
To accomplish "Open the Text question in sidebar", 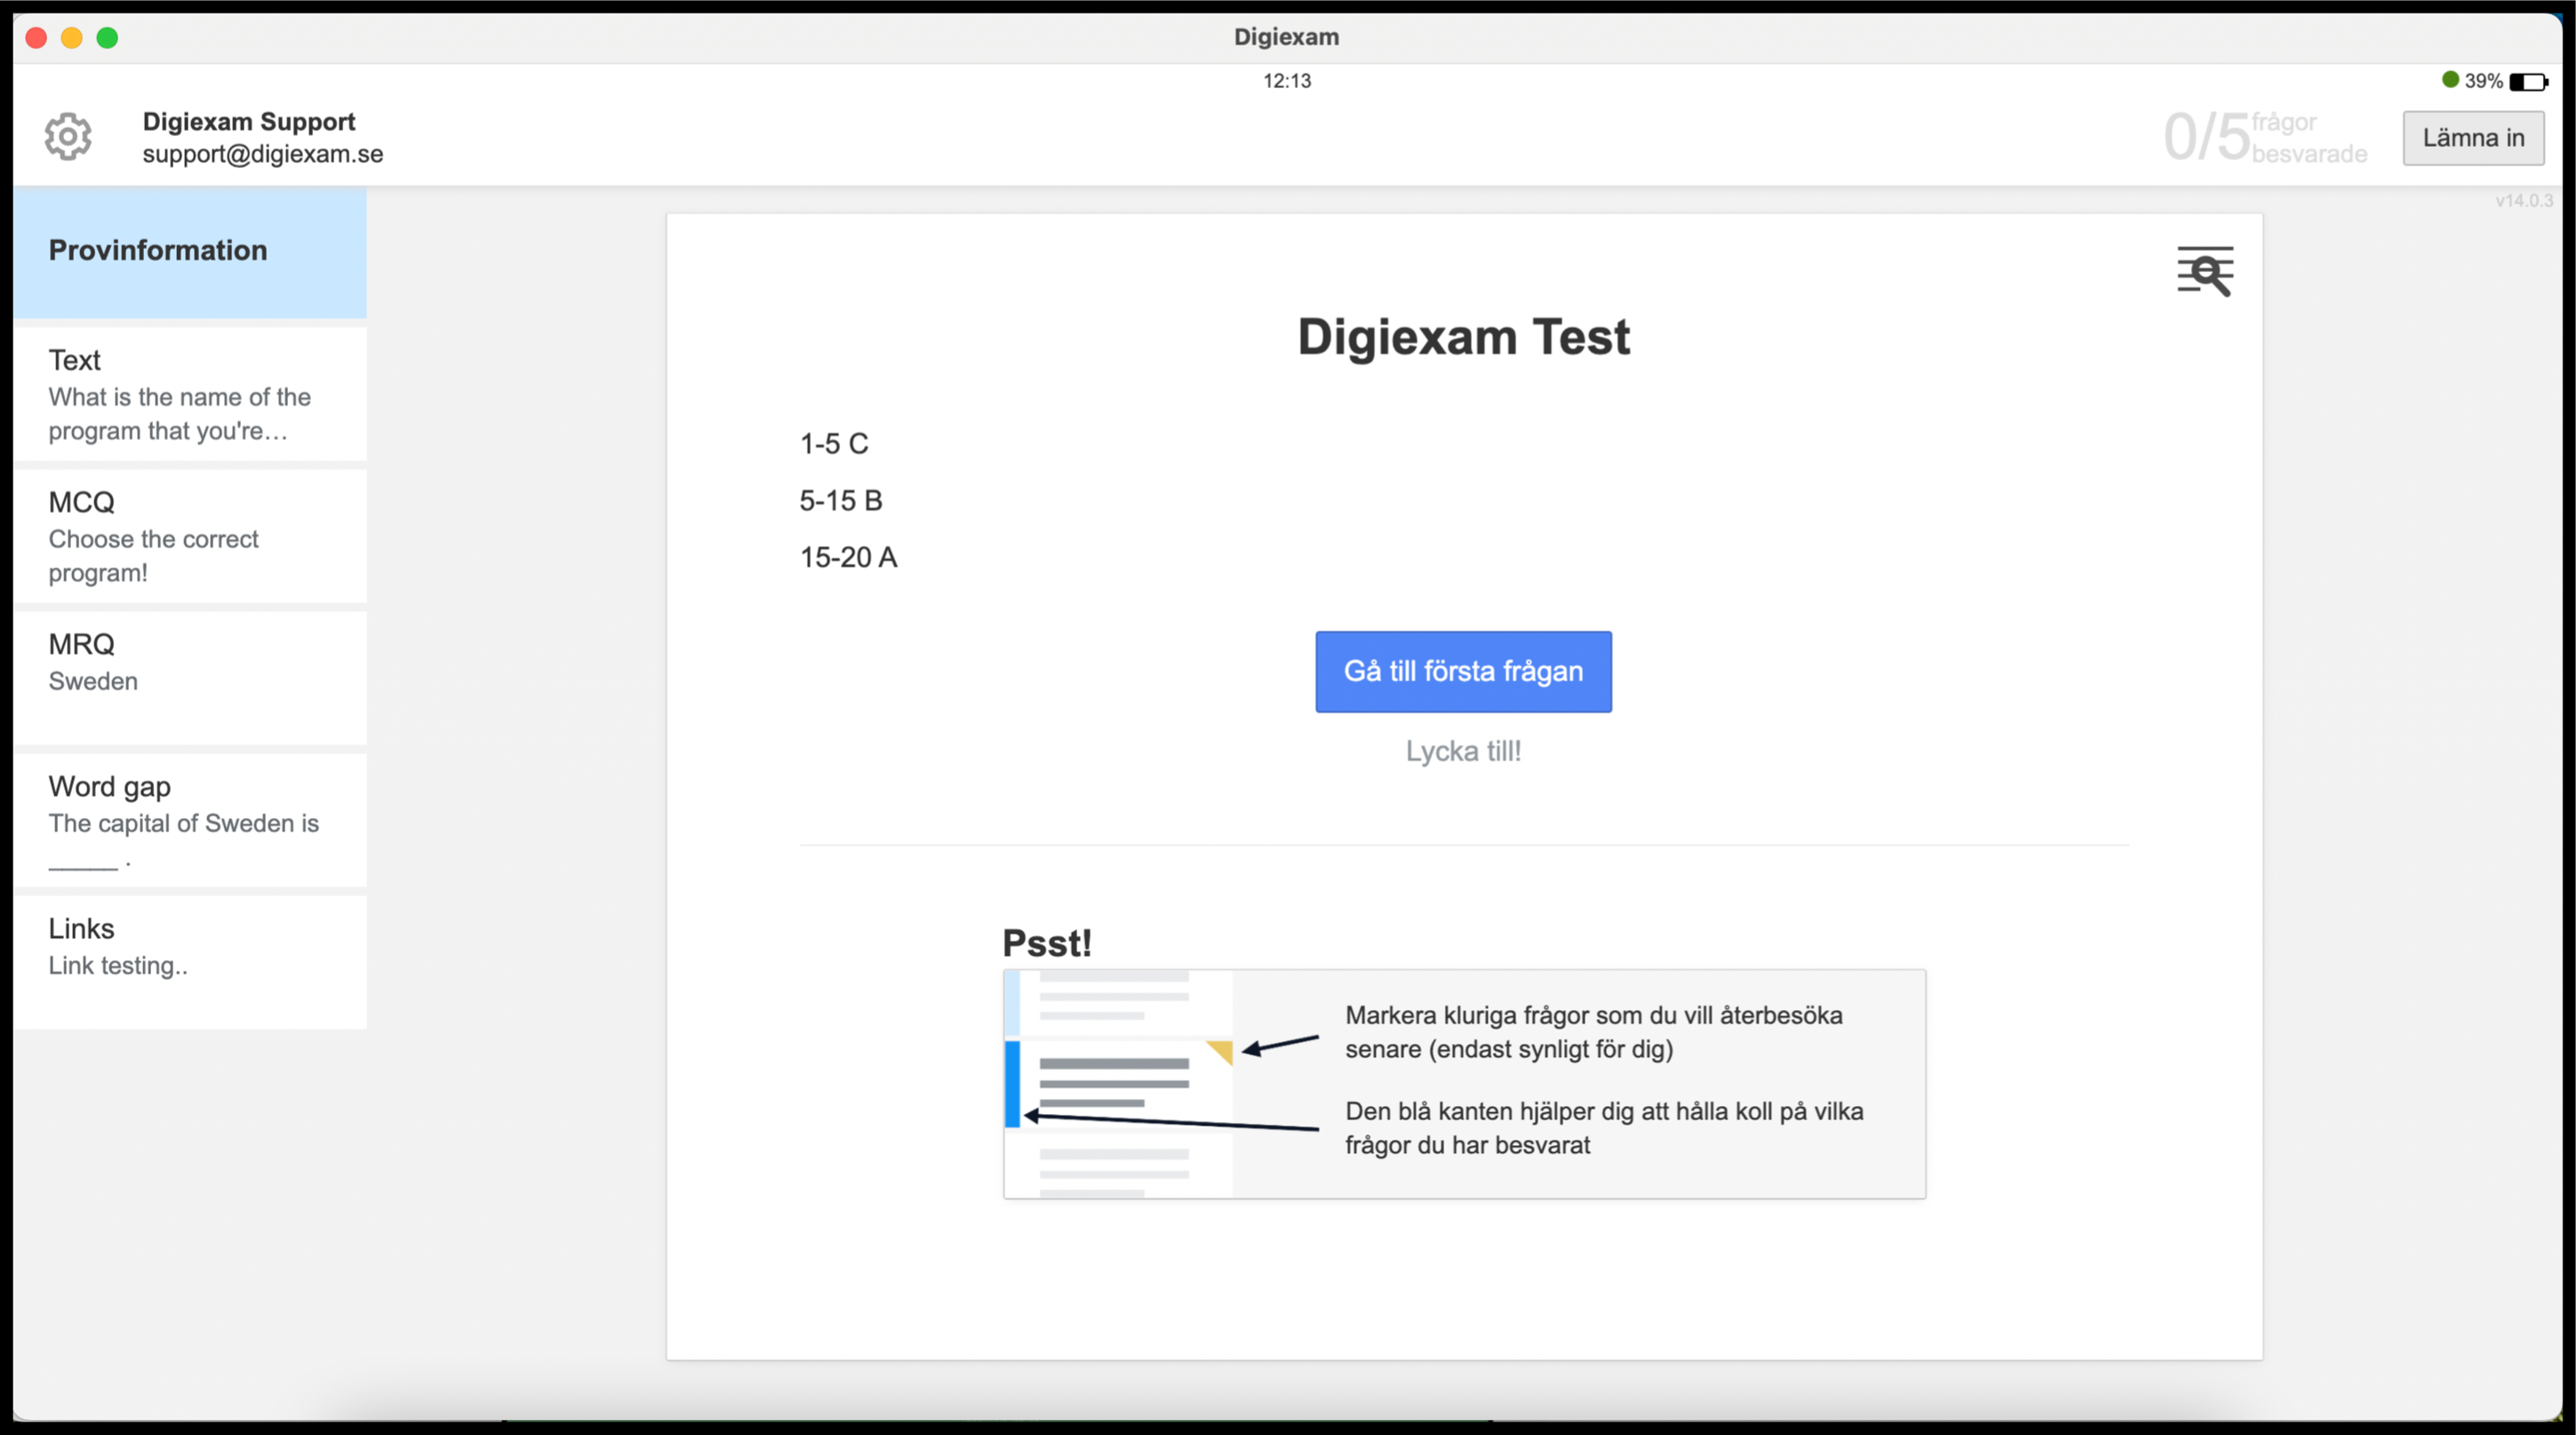I will [x=190, y=394].
